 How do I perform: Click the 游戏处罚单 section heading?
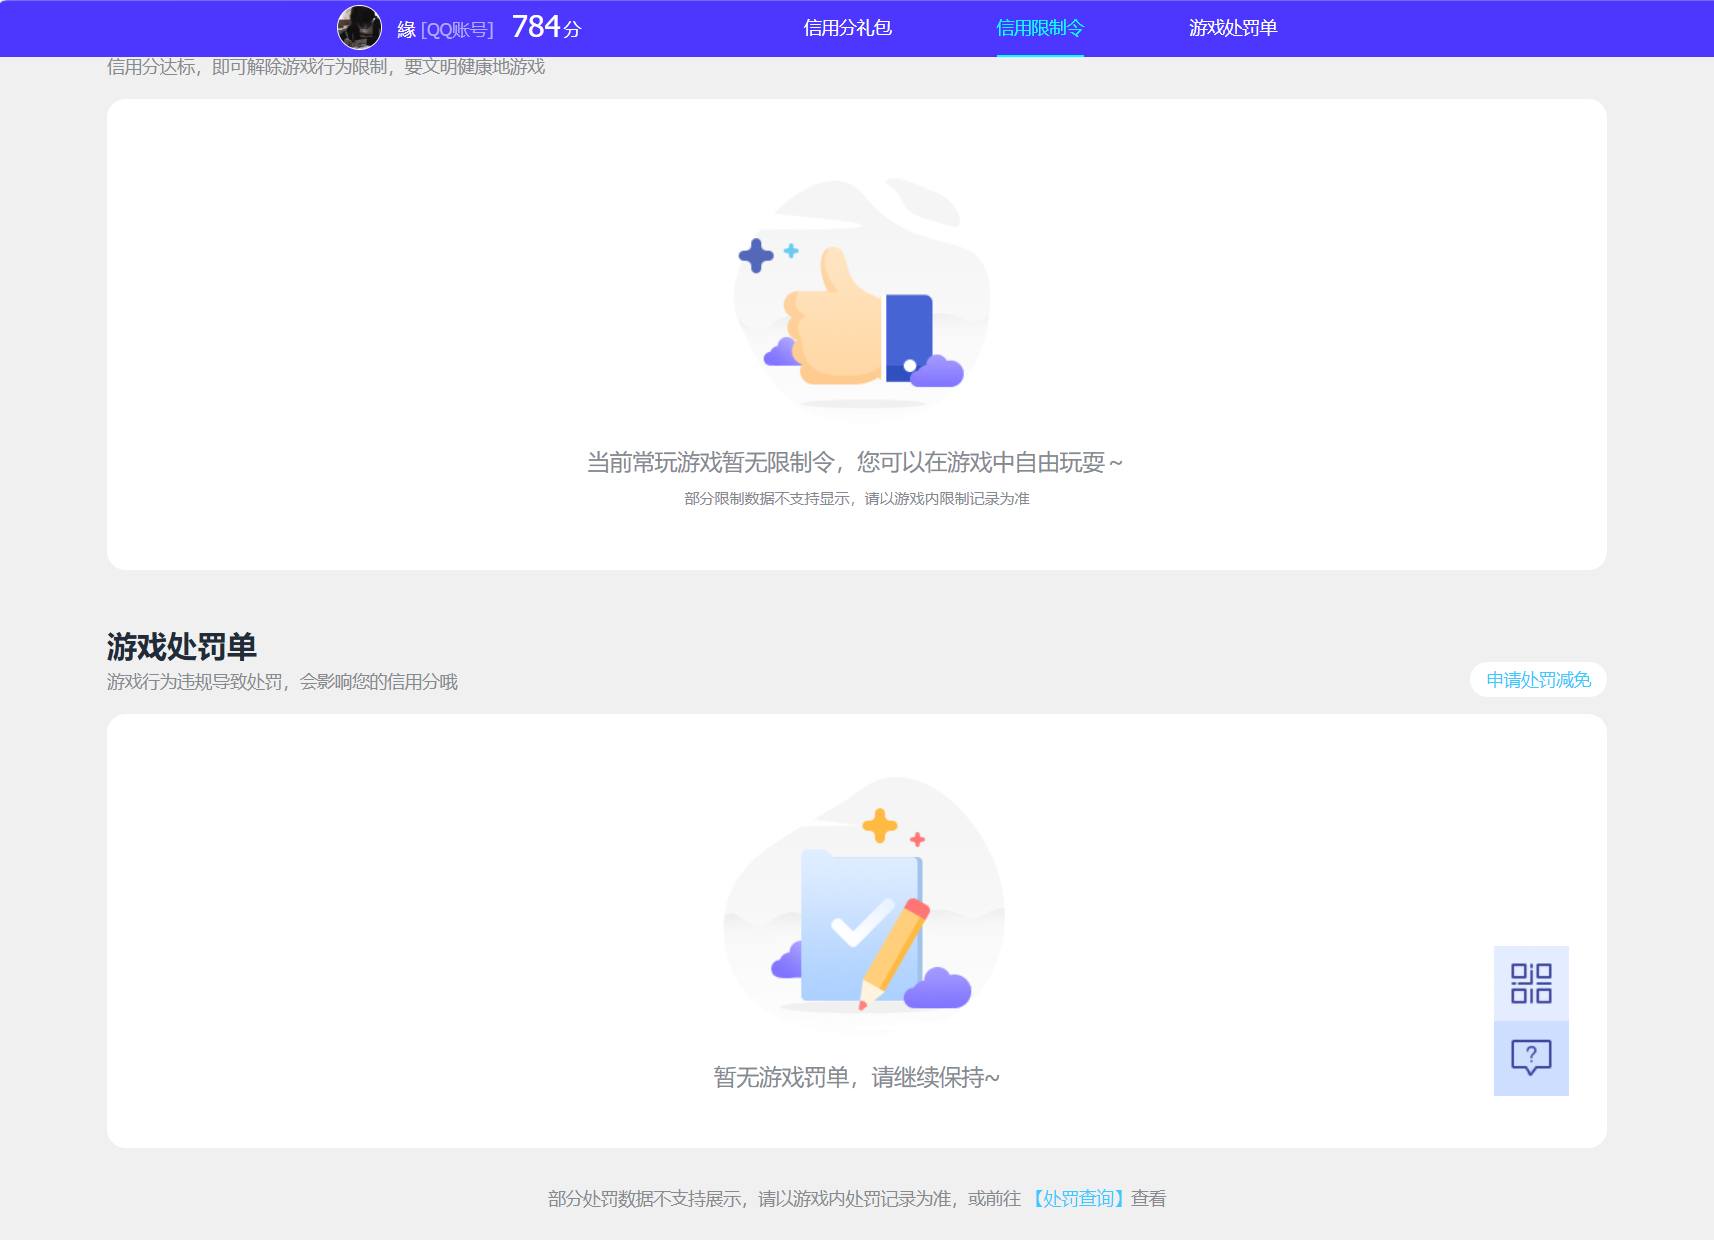pyautogui.click(x=182, y=647)
